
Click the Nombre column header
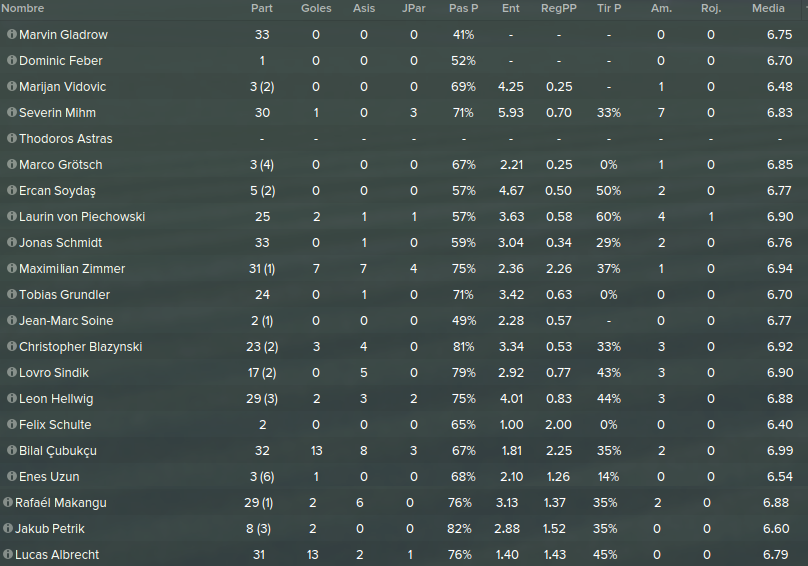(23, 8)
